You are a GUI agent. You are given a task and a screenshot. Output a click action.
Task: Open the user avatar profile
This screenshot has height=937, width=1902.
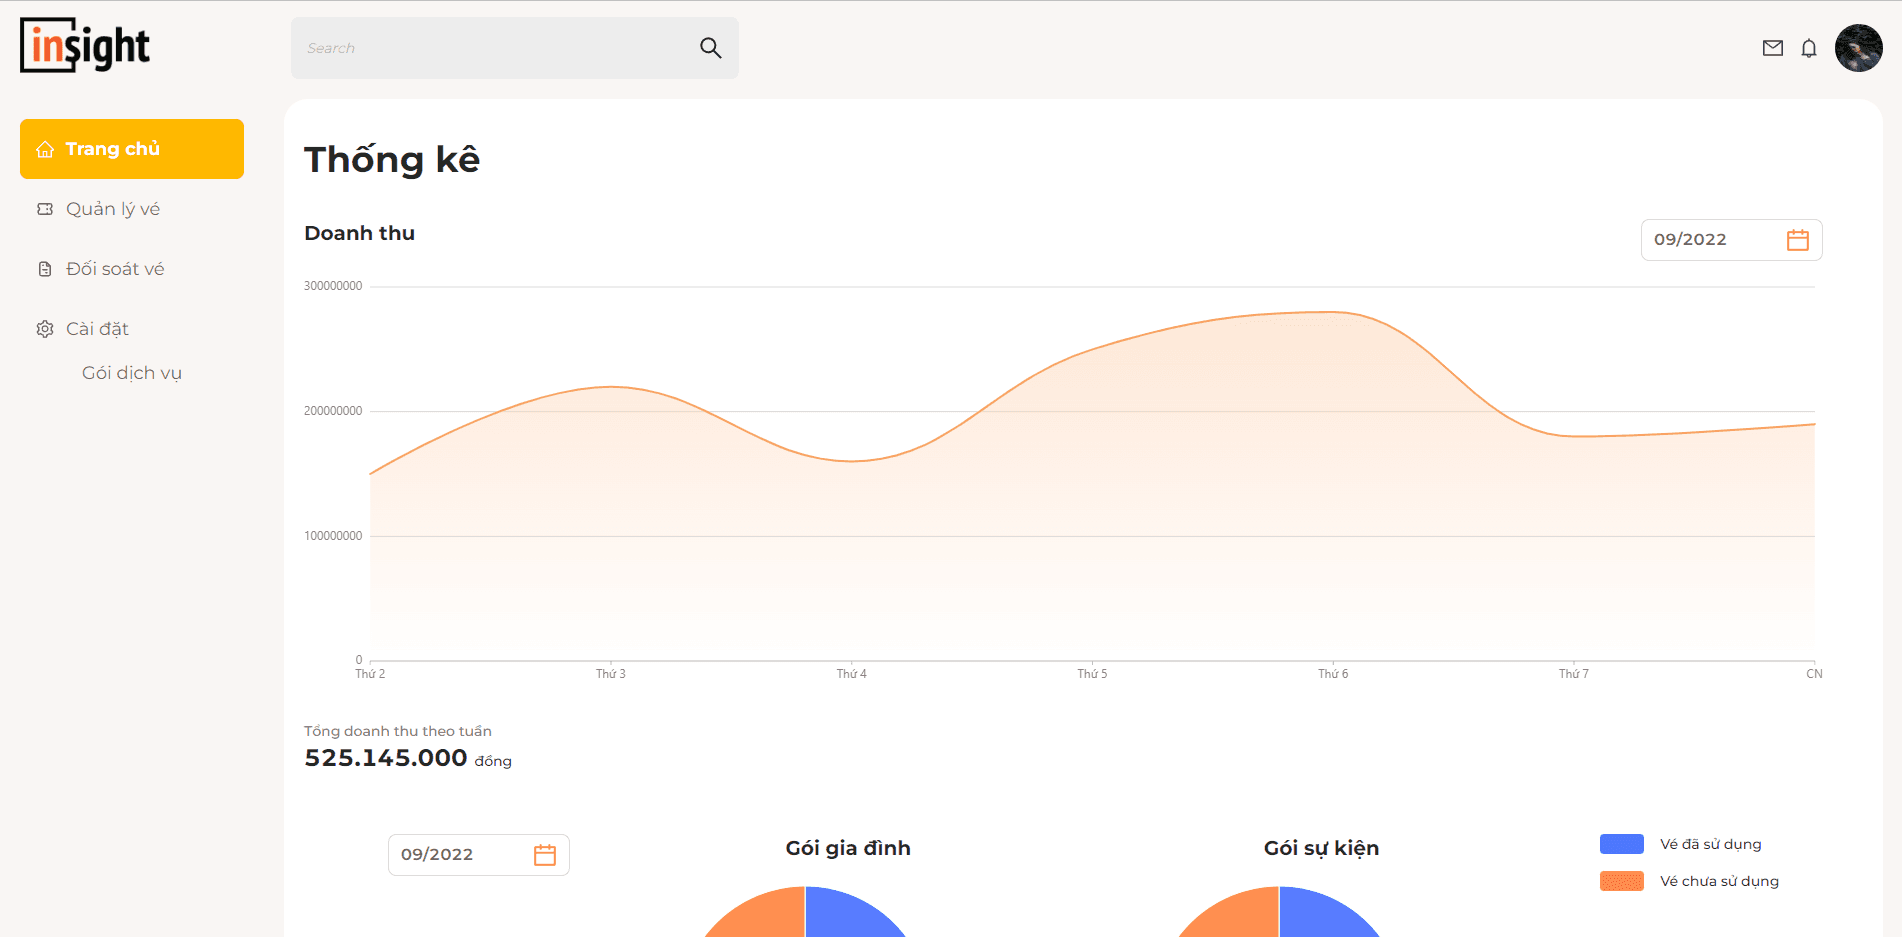(x=1859, y=48)
